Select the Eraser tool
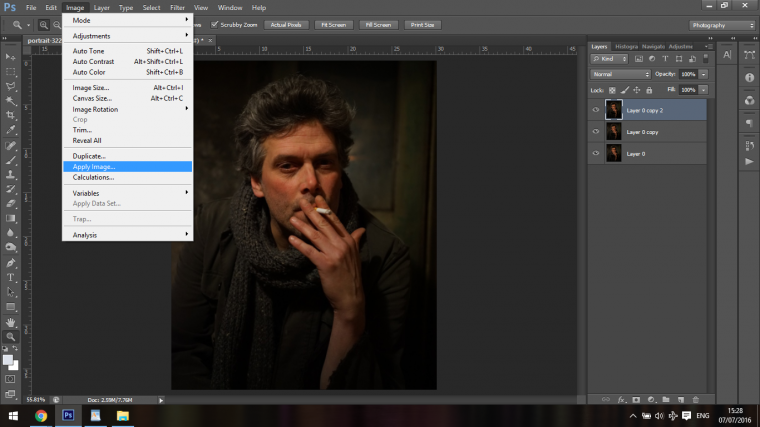The height and width of the screenshot is (427, 760). (x=10, y=204)
